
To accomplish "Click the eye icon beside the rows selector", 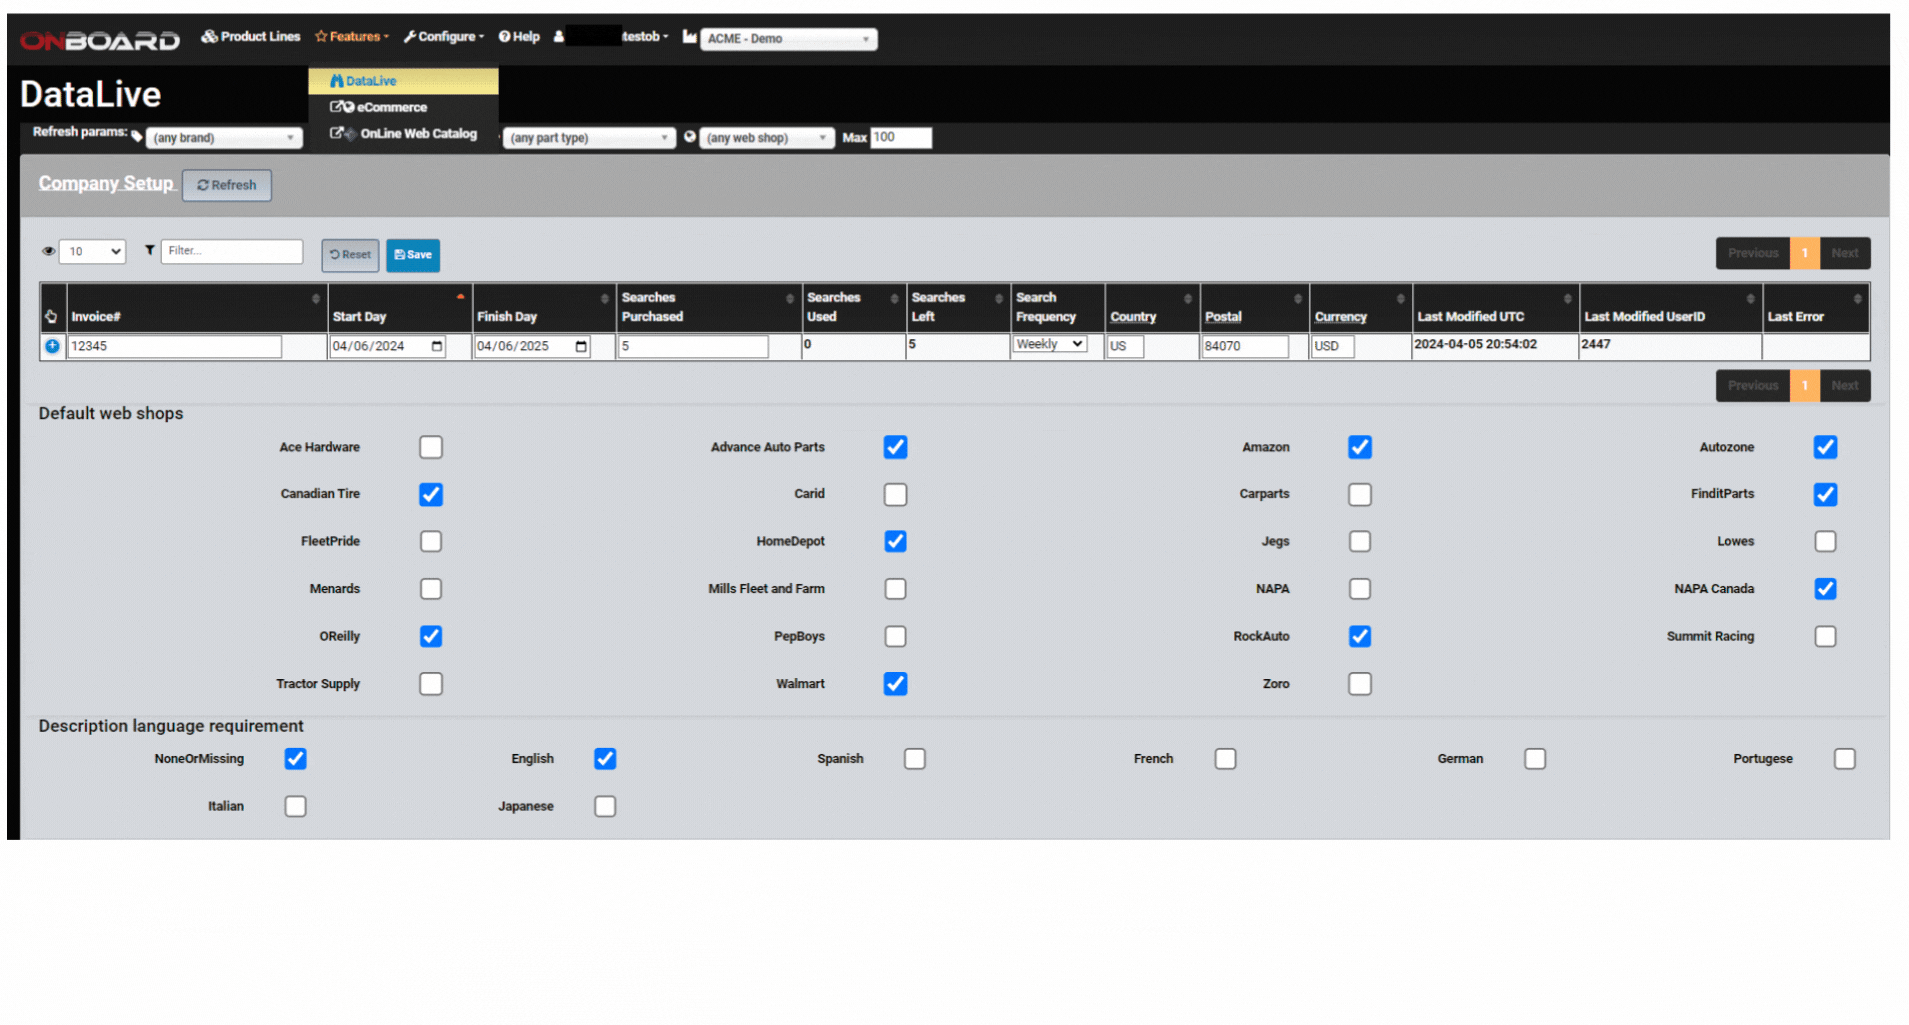I will coord(48,251).
